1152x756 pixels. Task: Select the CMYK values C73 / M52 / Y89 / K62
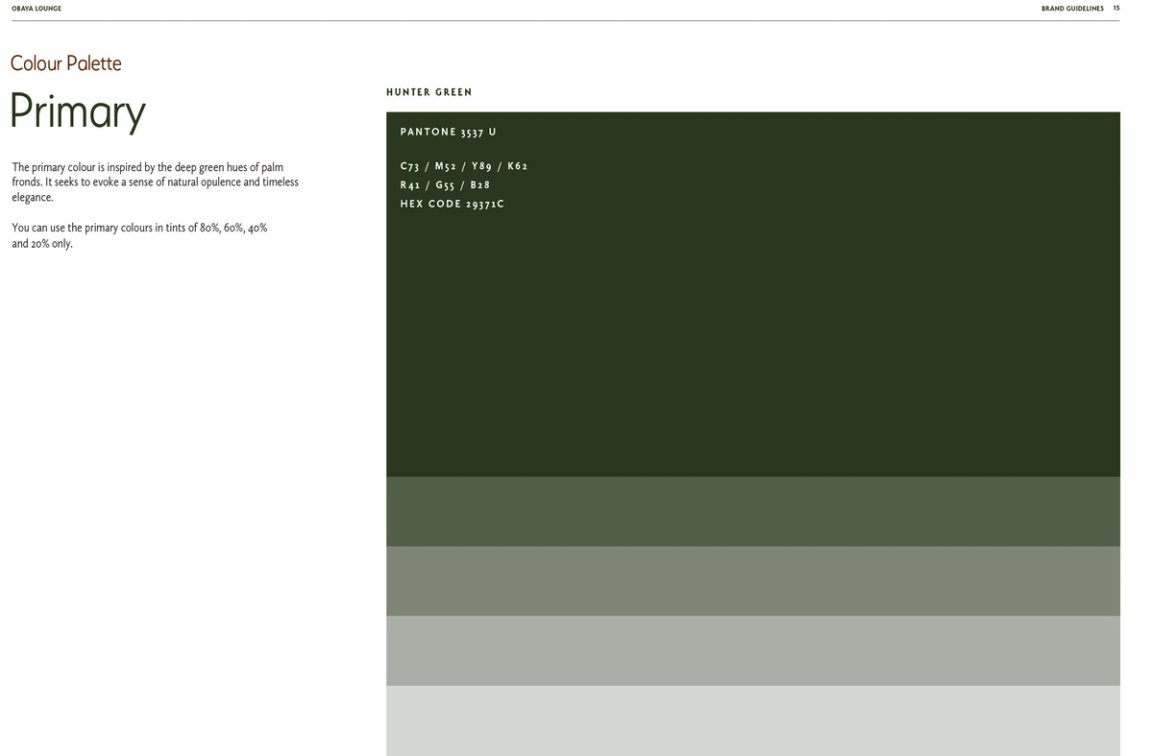(x=462, y=165)
